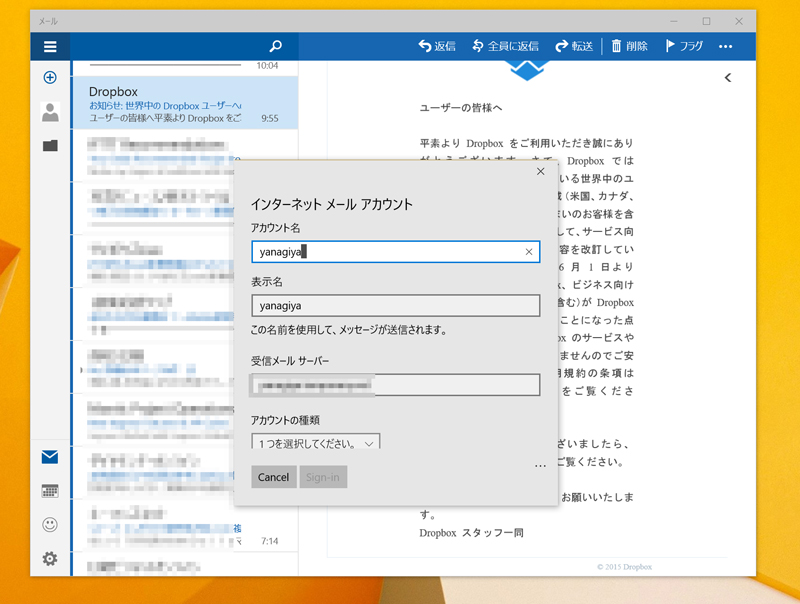Open アカウントの種類 dropdown
The image size is (800, 604).
tap(316, 442)
